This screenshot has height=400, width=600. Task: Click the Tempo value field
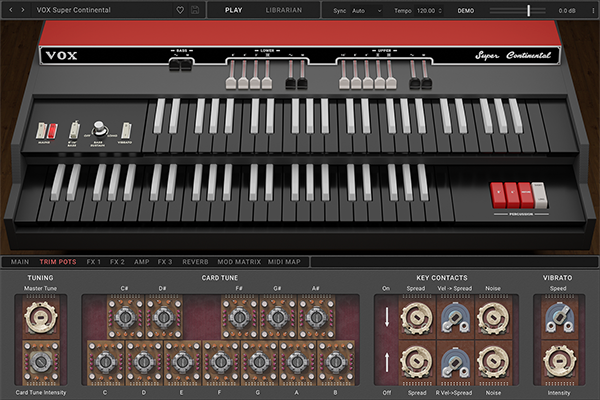[426, 11]
